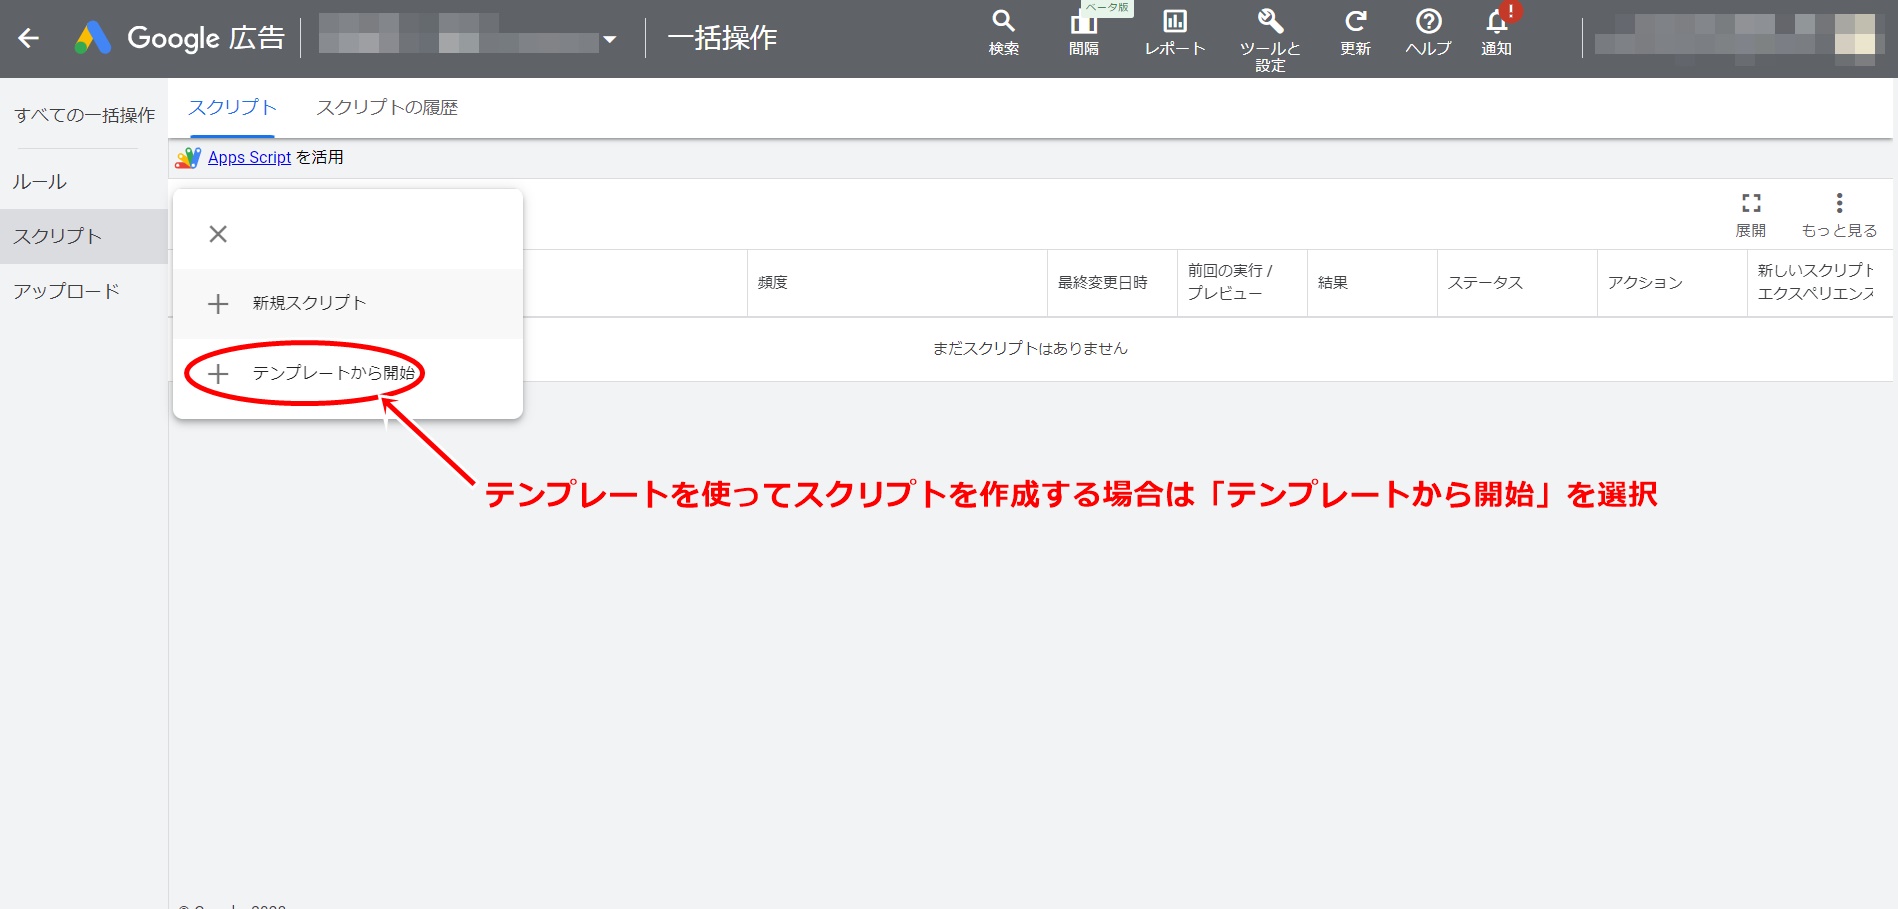
Task: Select 新規スクリプト from the popup
Action: coord(308,303)
